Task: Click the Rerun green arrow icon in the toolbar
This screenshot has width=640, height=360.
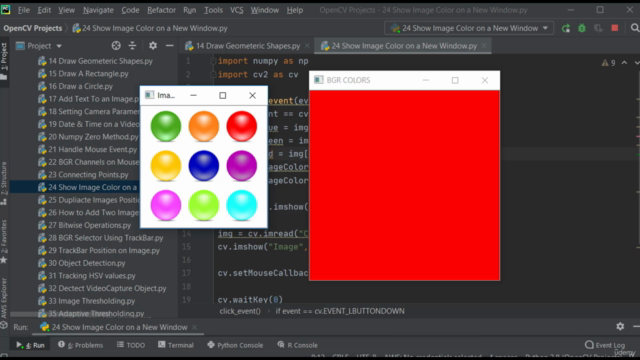Action: click(566, 28)
